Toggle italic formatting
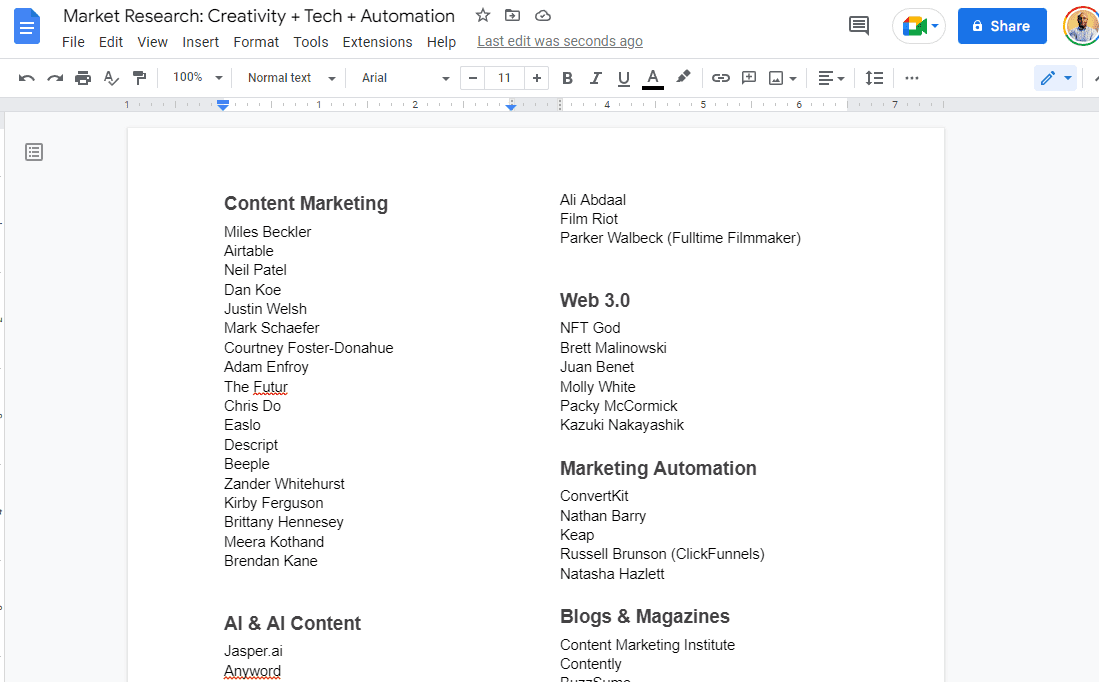The height and width of the screenshot is (682, 1099). [596, 78]
